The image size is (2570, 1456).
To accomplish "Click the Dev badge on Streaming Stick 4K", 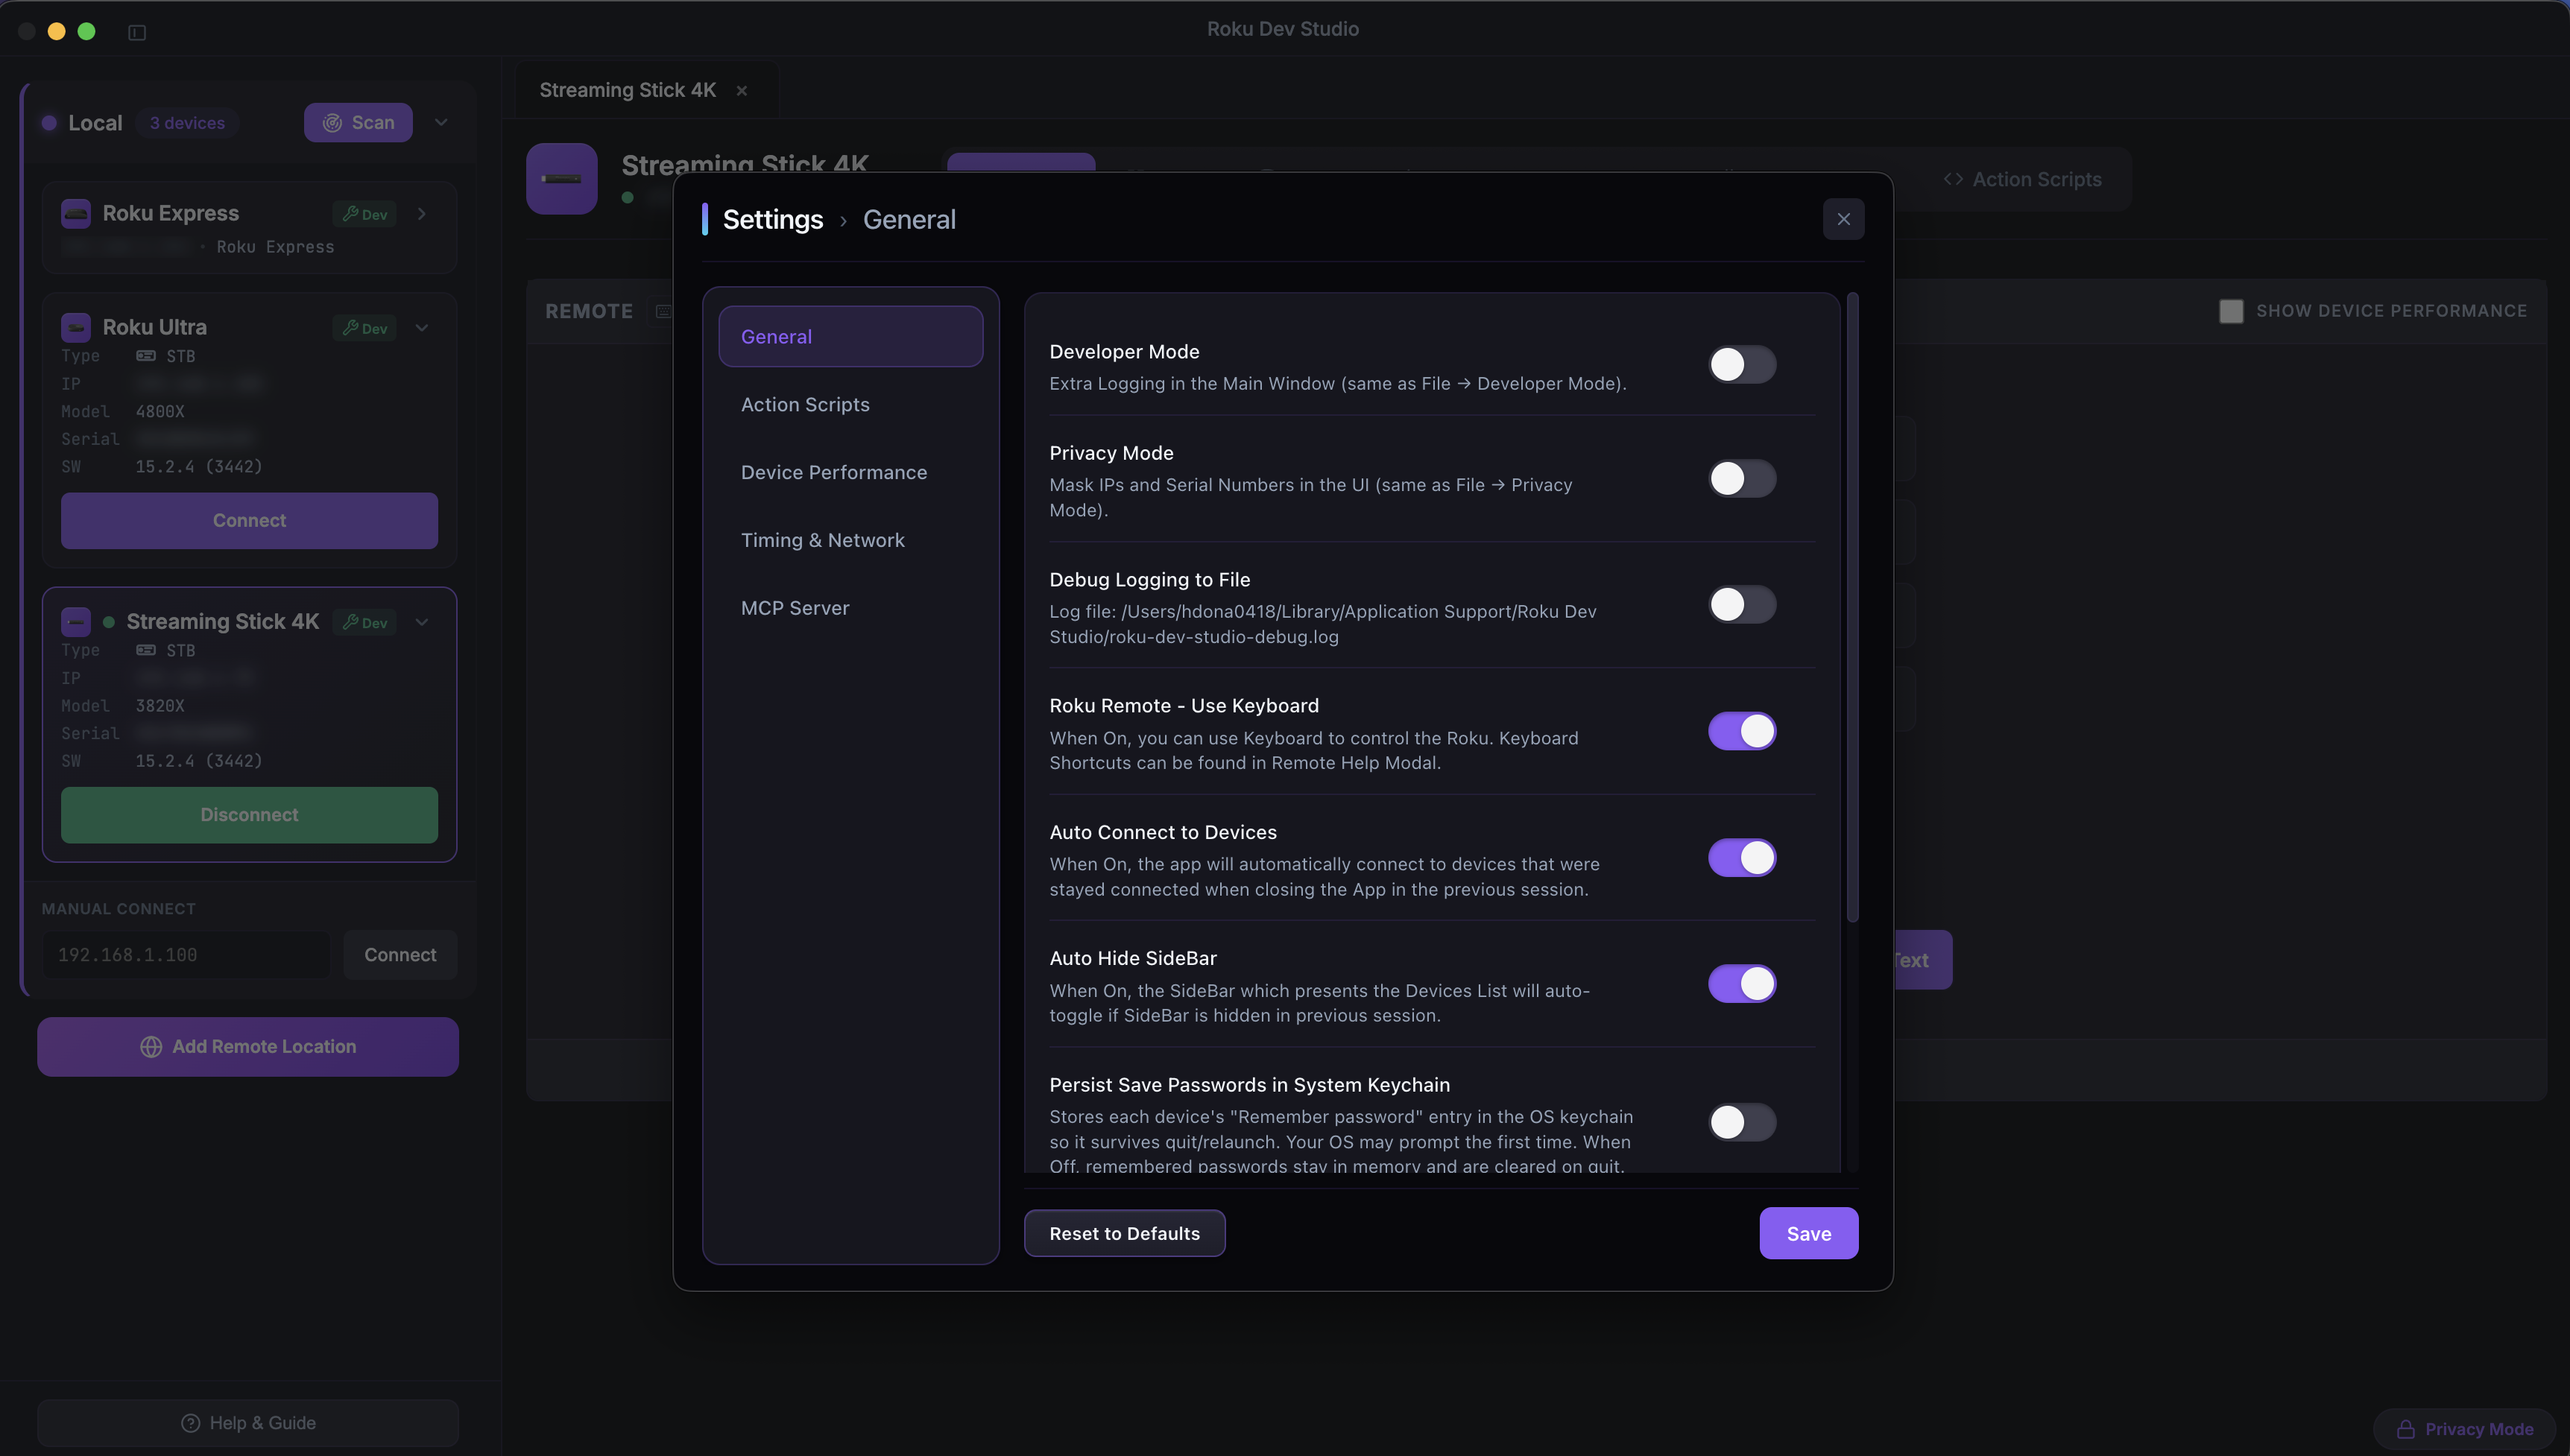I will [x=364, y=622].
